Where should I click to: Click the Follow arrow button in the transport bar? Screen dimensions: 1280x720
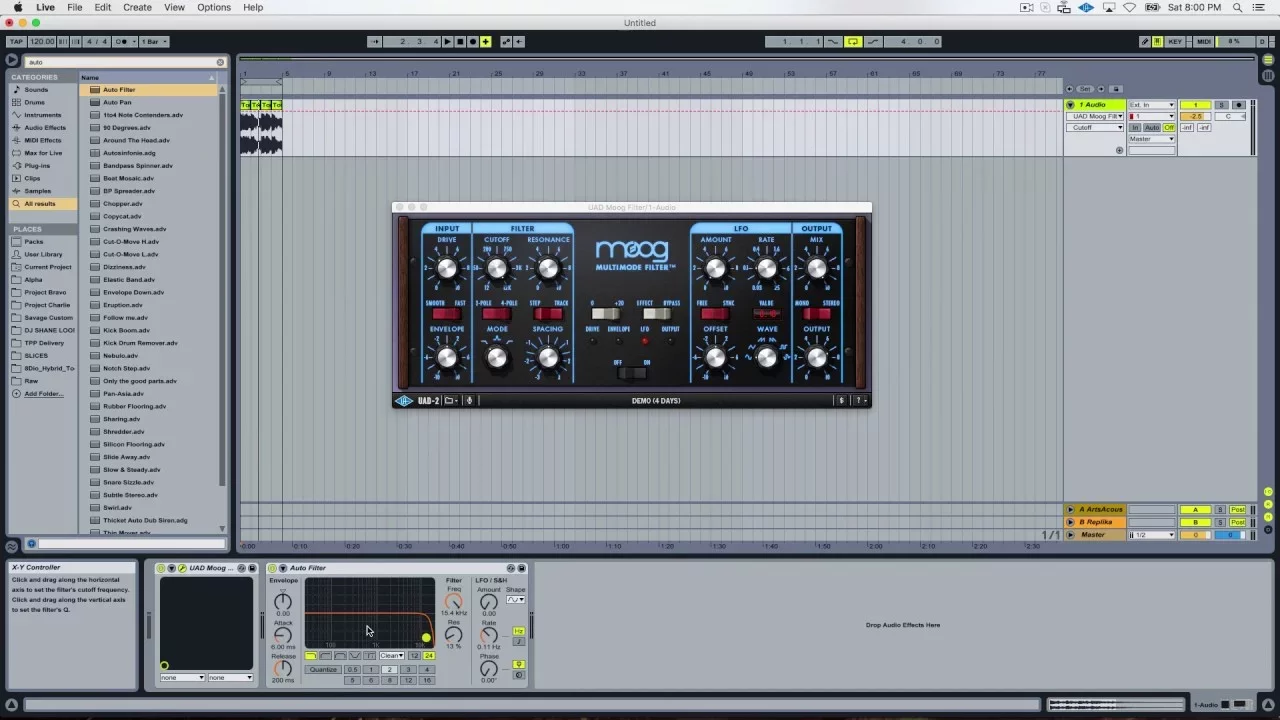pos(375,41)
